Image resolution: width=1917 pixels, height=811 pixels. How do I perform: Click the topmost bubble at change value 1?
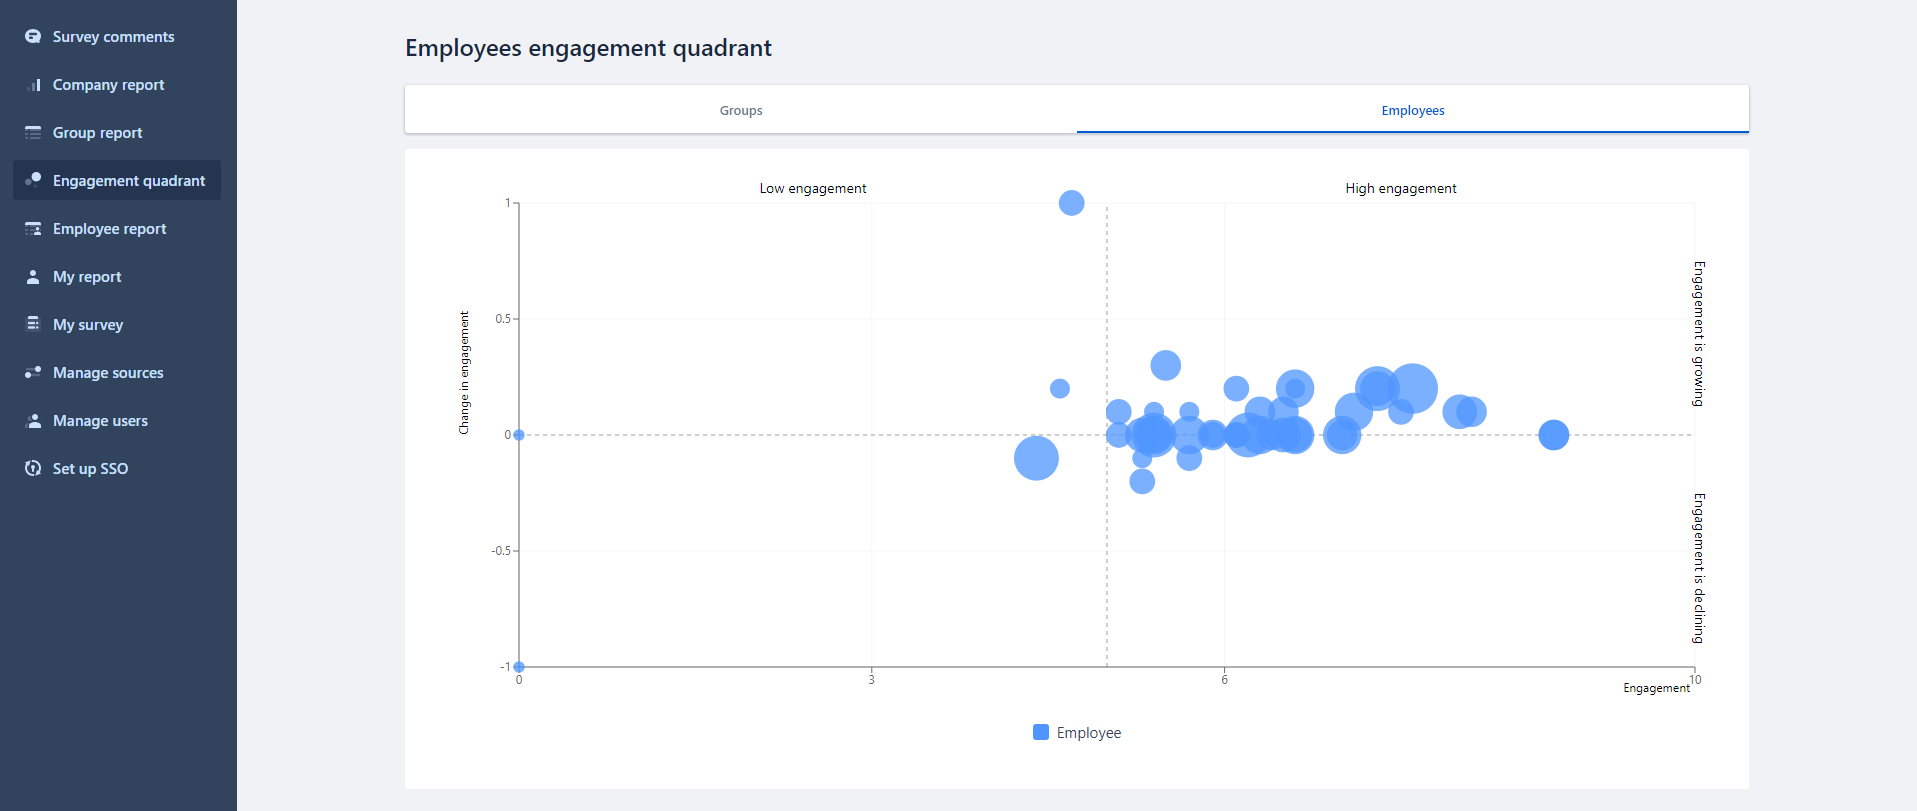1071,203
